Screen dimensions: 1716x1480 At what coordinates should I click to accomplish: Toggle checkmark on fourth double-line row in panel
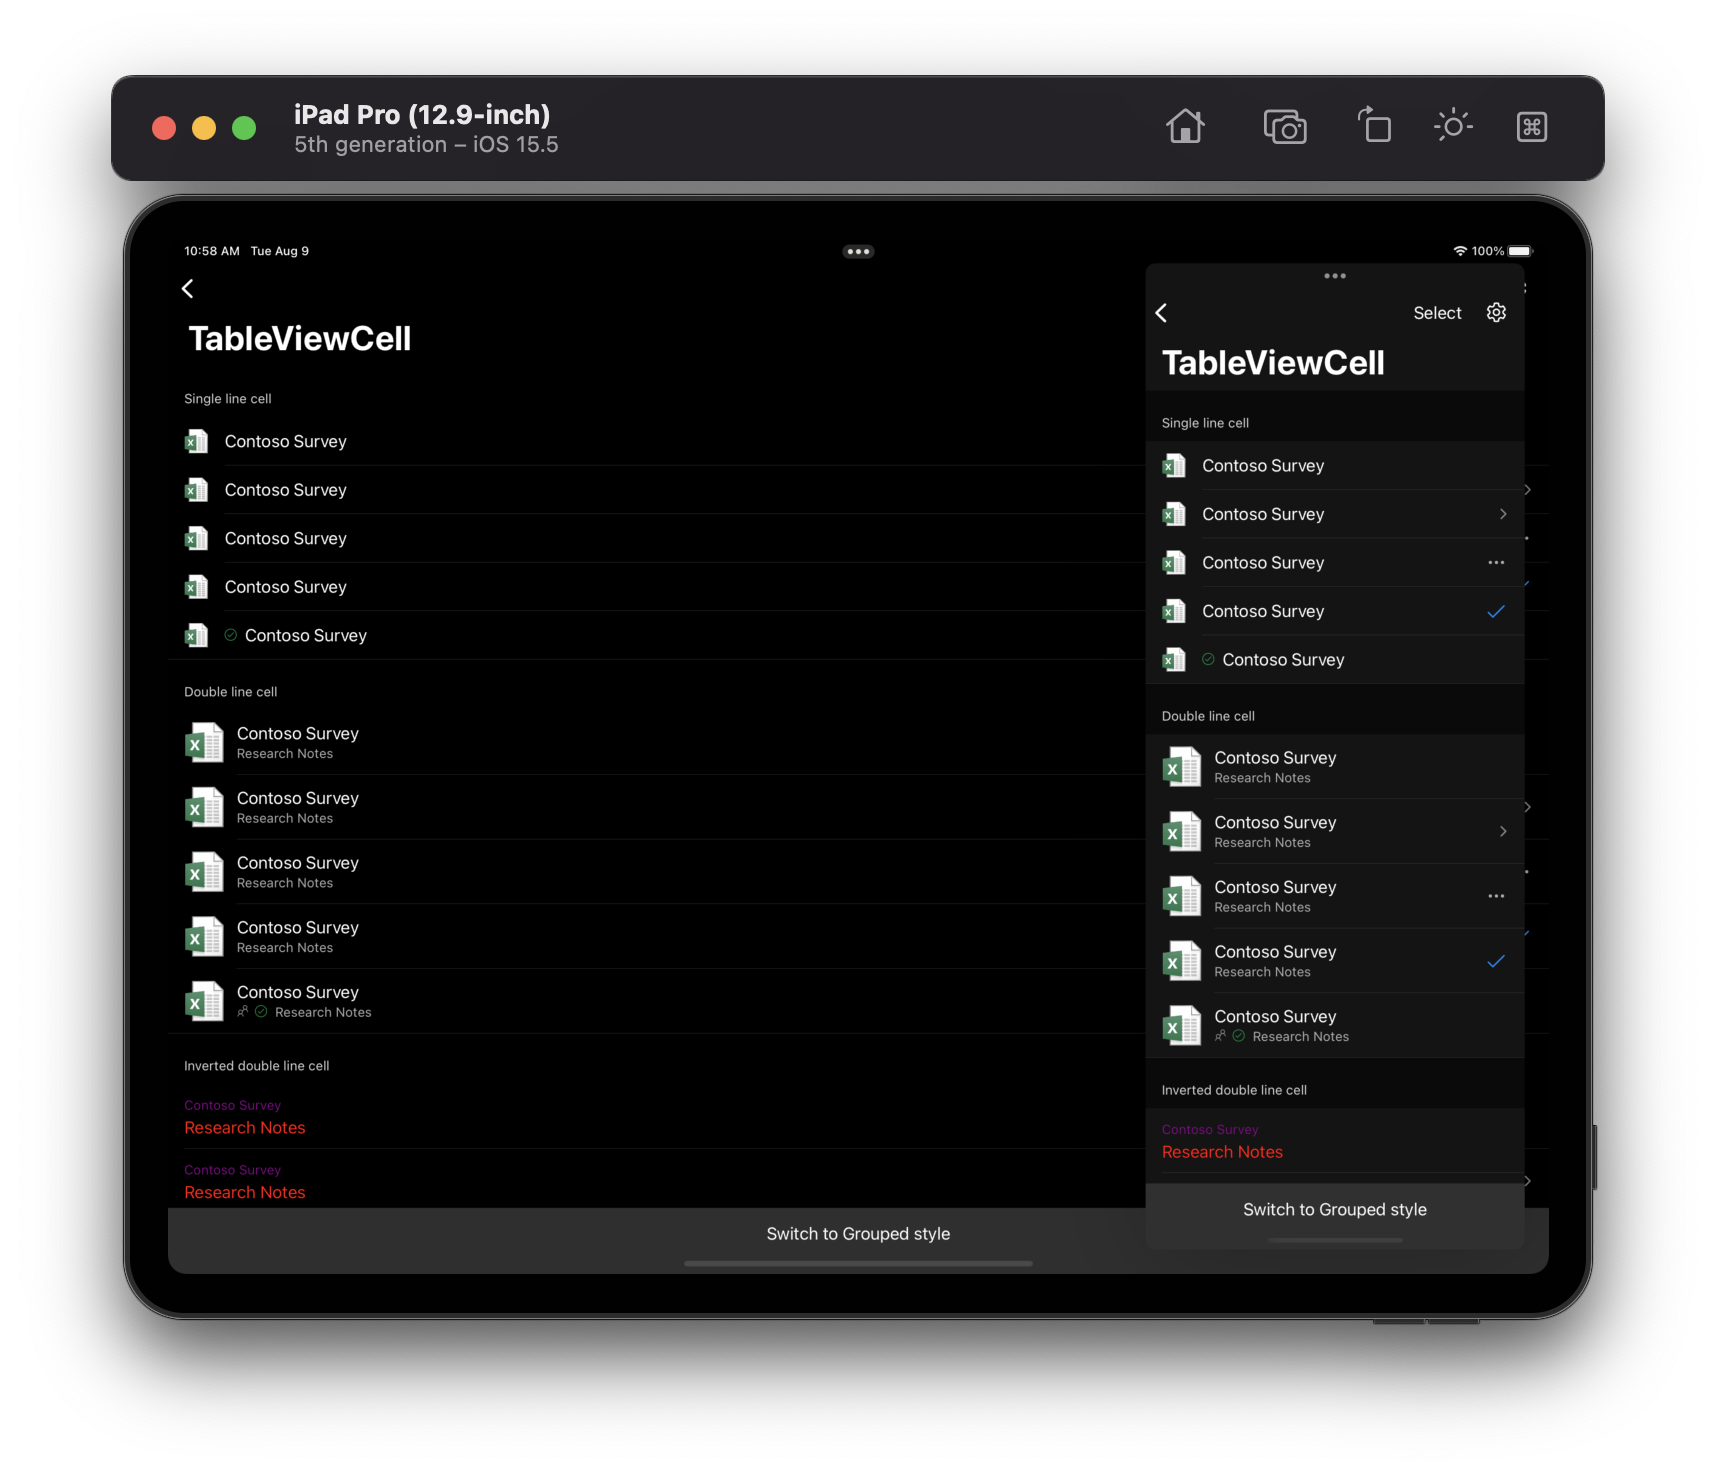pyautogui.click(x=1496, y=961)
